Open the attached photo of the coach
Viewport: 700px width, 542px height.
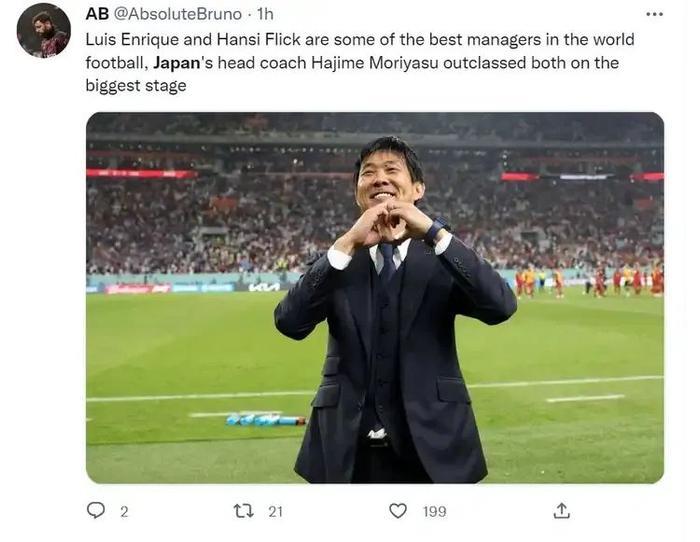point(374,298)
